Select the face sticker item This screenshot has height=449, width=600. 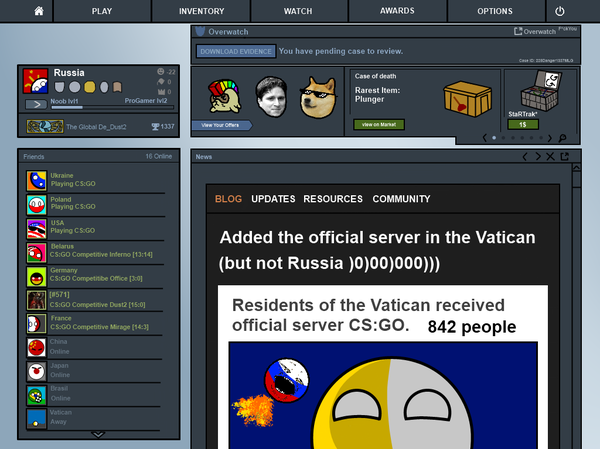(272, 96)
